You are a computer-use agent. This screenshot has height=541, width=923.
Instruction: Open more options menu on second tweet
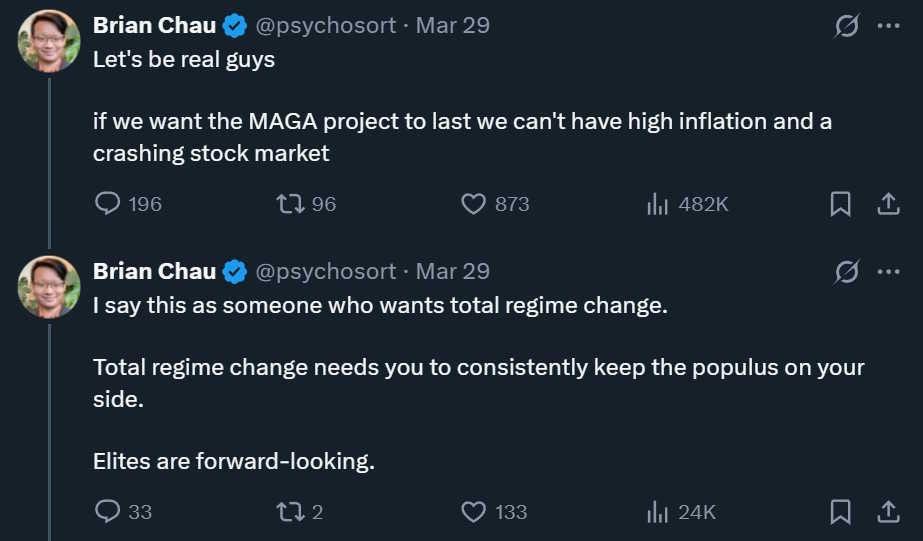point(888,272)
